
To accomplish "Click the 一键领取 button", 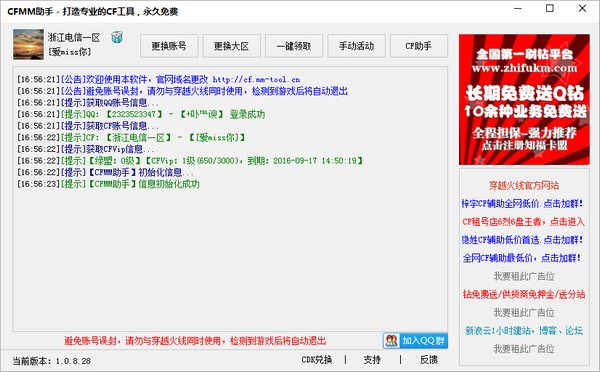I will tap(294, 46).
